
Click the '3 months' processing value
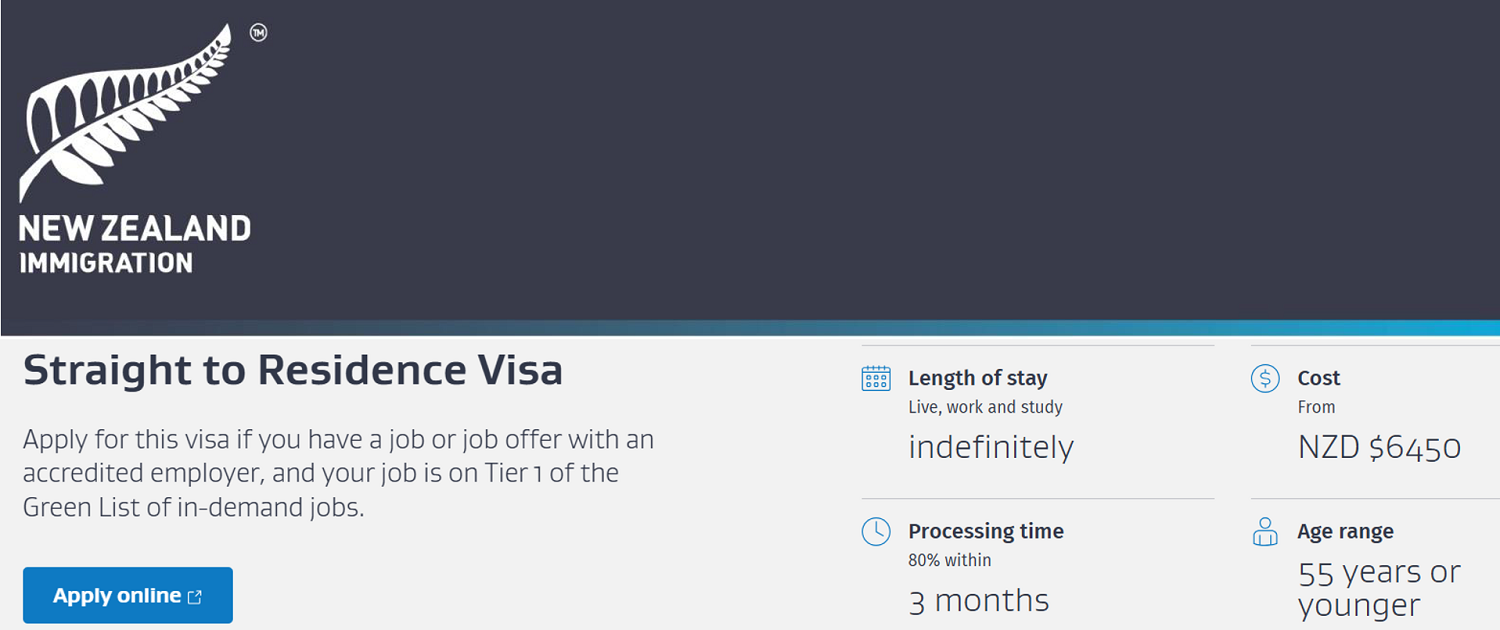pyautogui.click(x=979, y=600)
